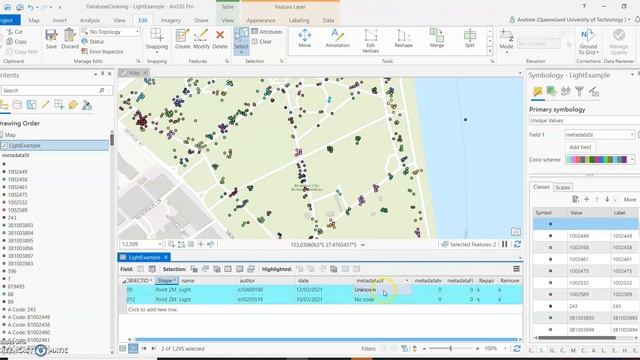The height and width of the screenshot is (360, 640).
Task: Click the metadataSt column header
Action: (382, 280)
